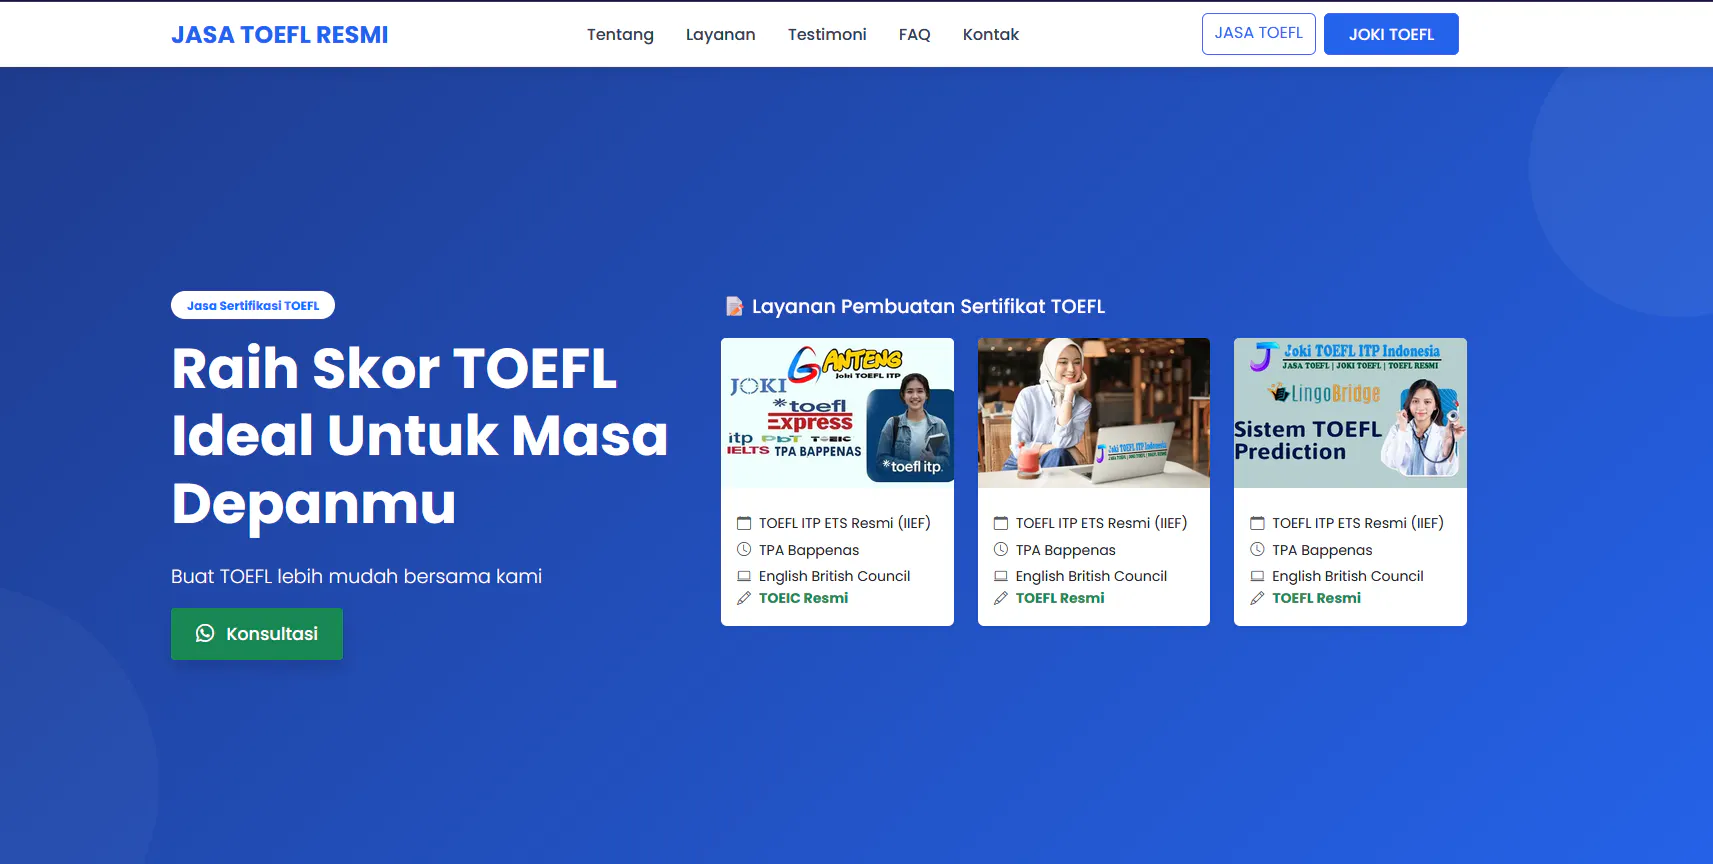
Task: Click the laptop icon in the TOEIC Resmi card
Action: 744,576
